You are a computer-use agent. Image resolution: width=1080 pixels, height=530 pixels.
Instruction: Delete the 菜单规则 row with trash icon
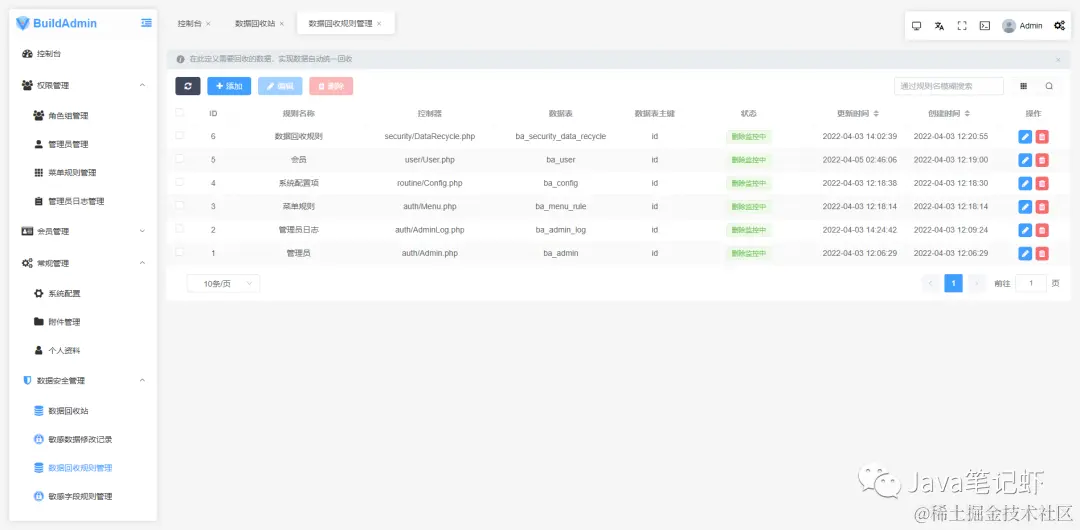pos(1042,207)
